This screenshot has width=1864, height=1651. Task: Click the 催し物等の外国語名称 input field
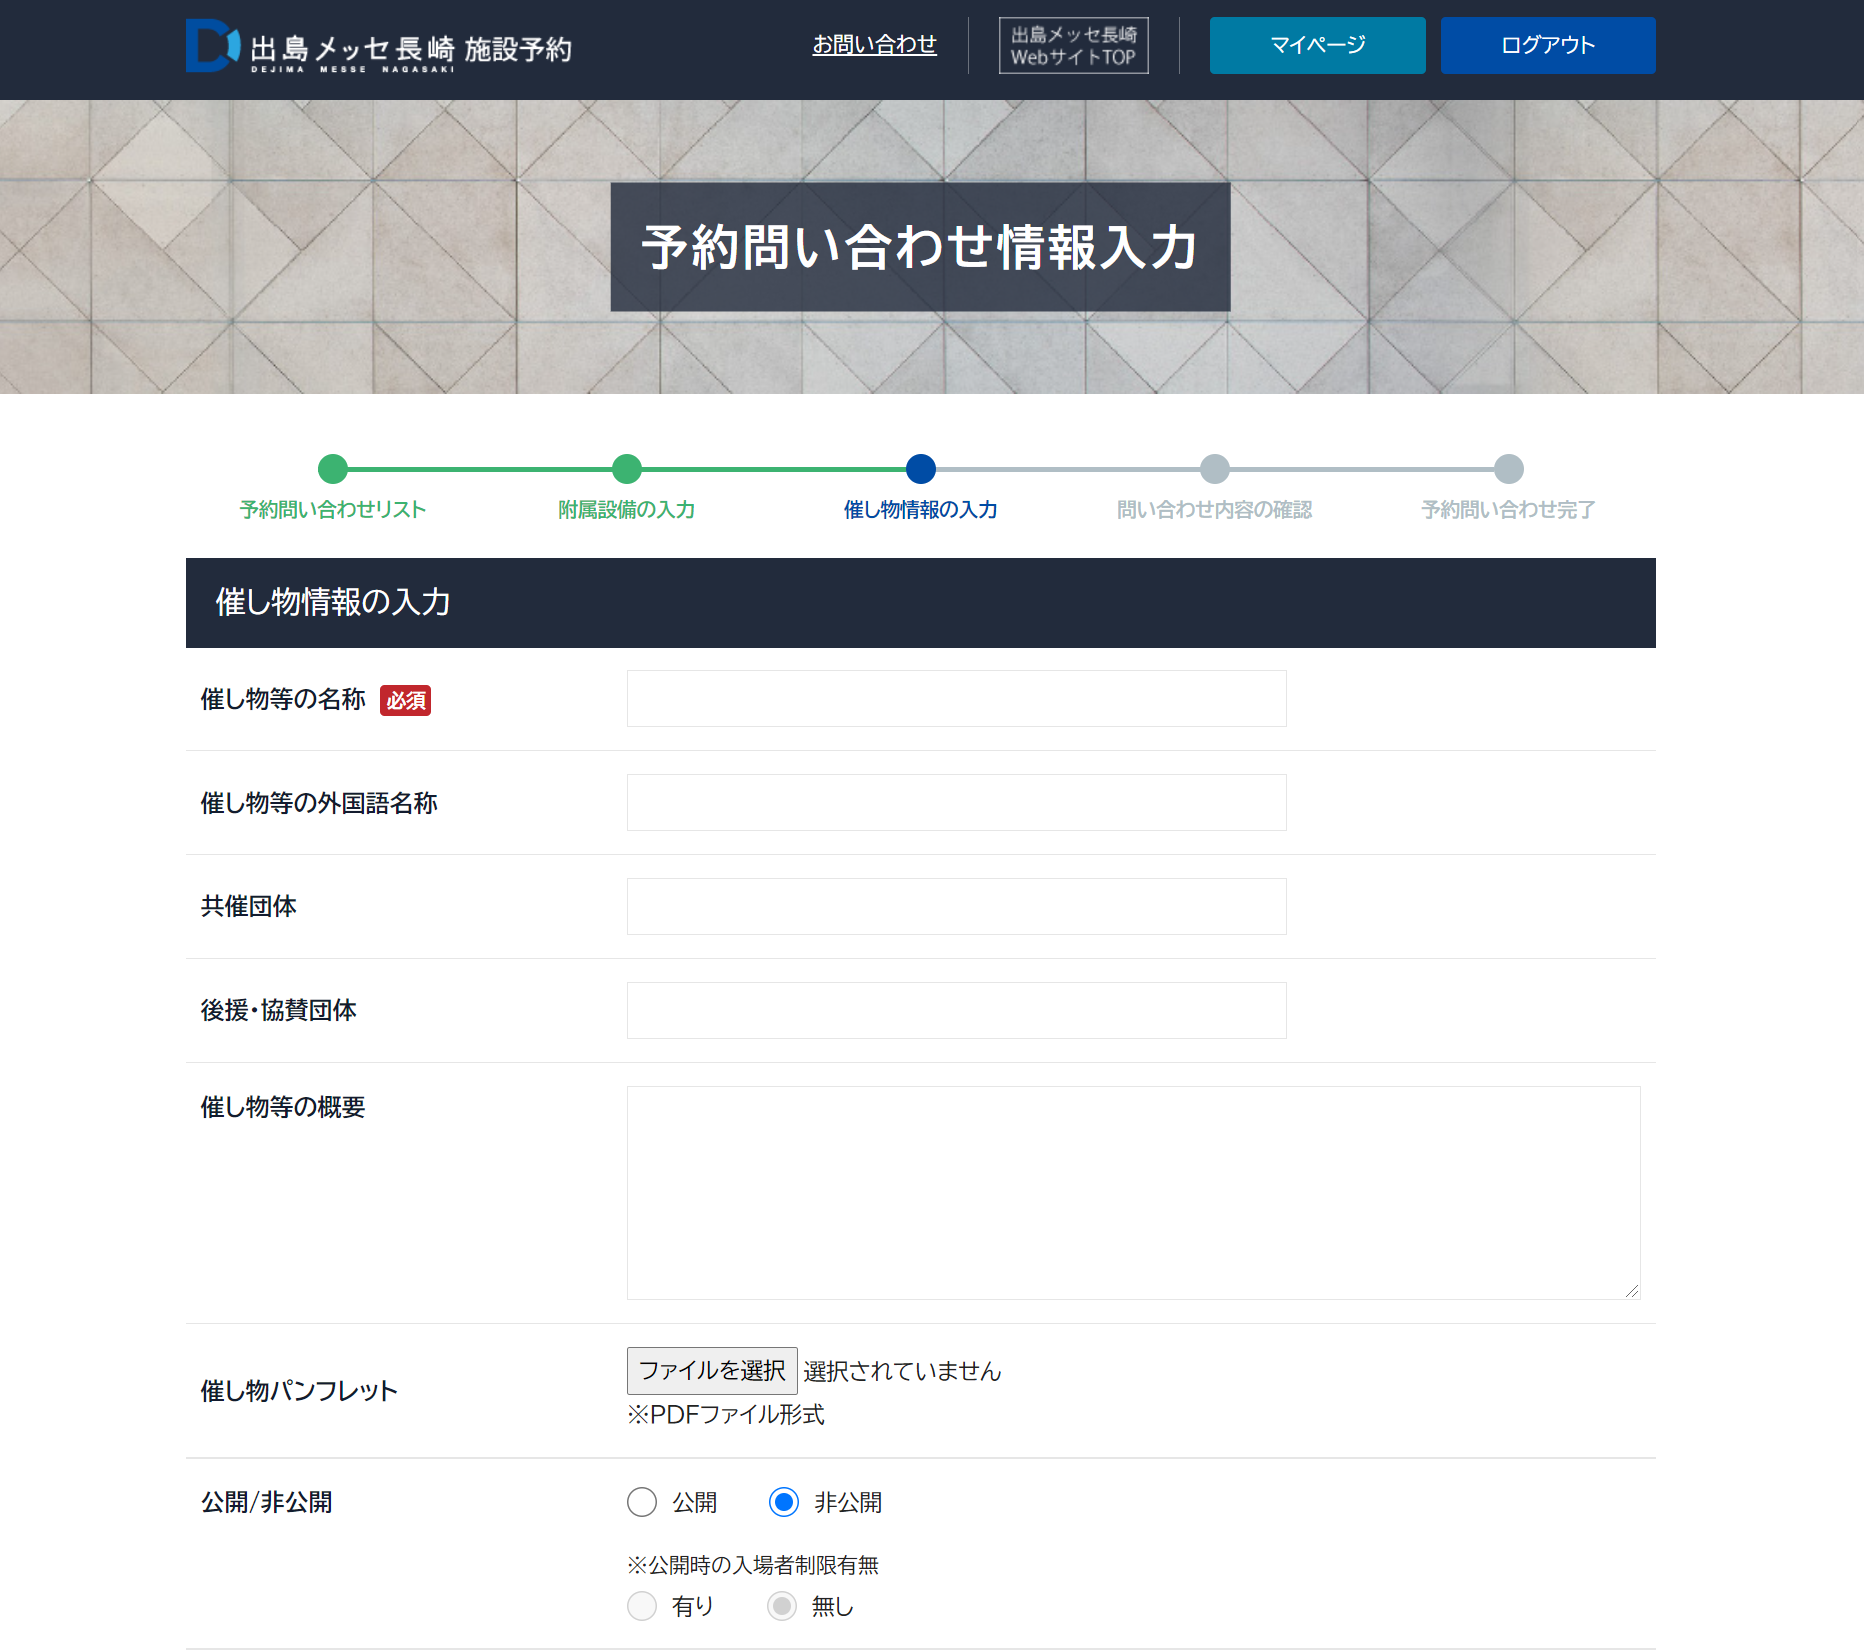(956, 803)
